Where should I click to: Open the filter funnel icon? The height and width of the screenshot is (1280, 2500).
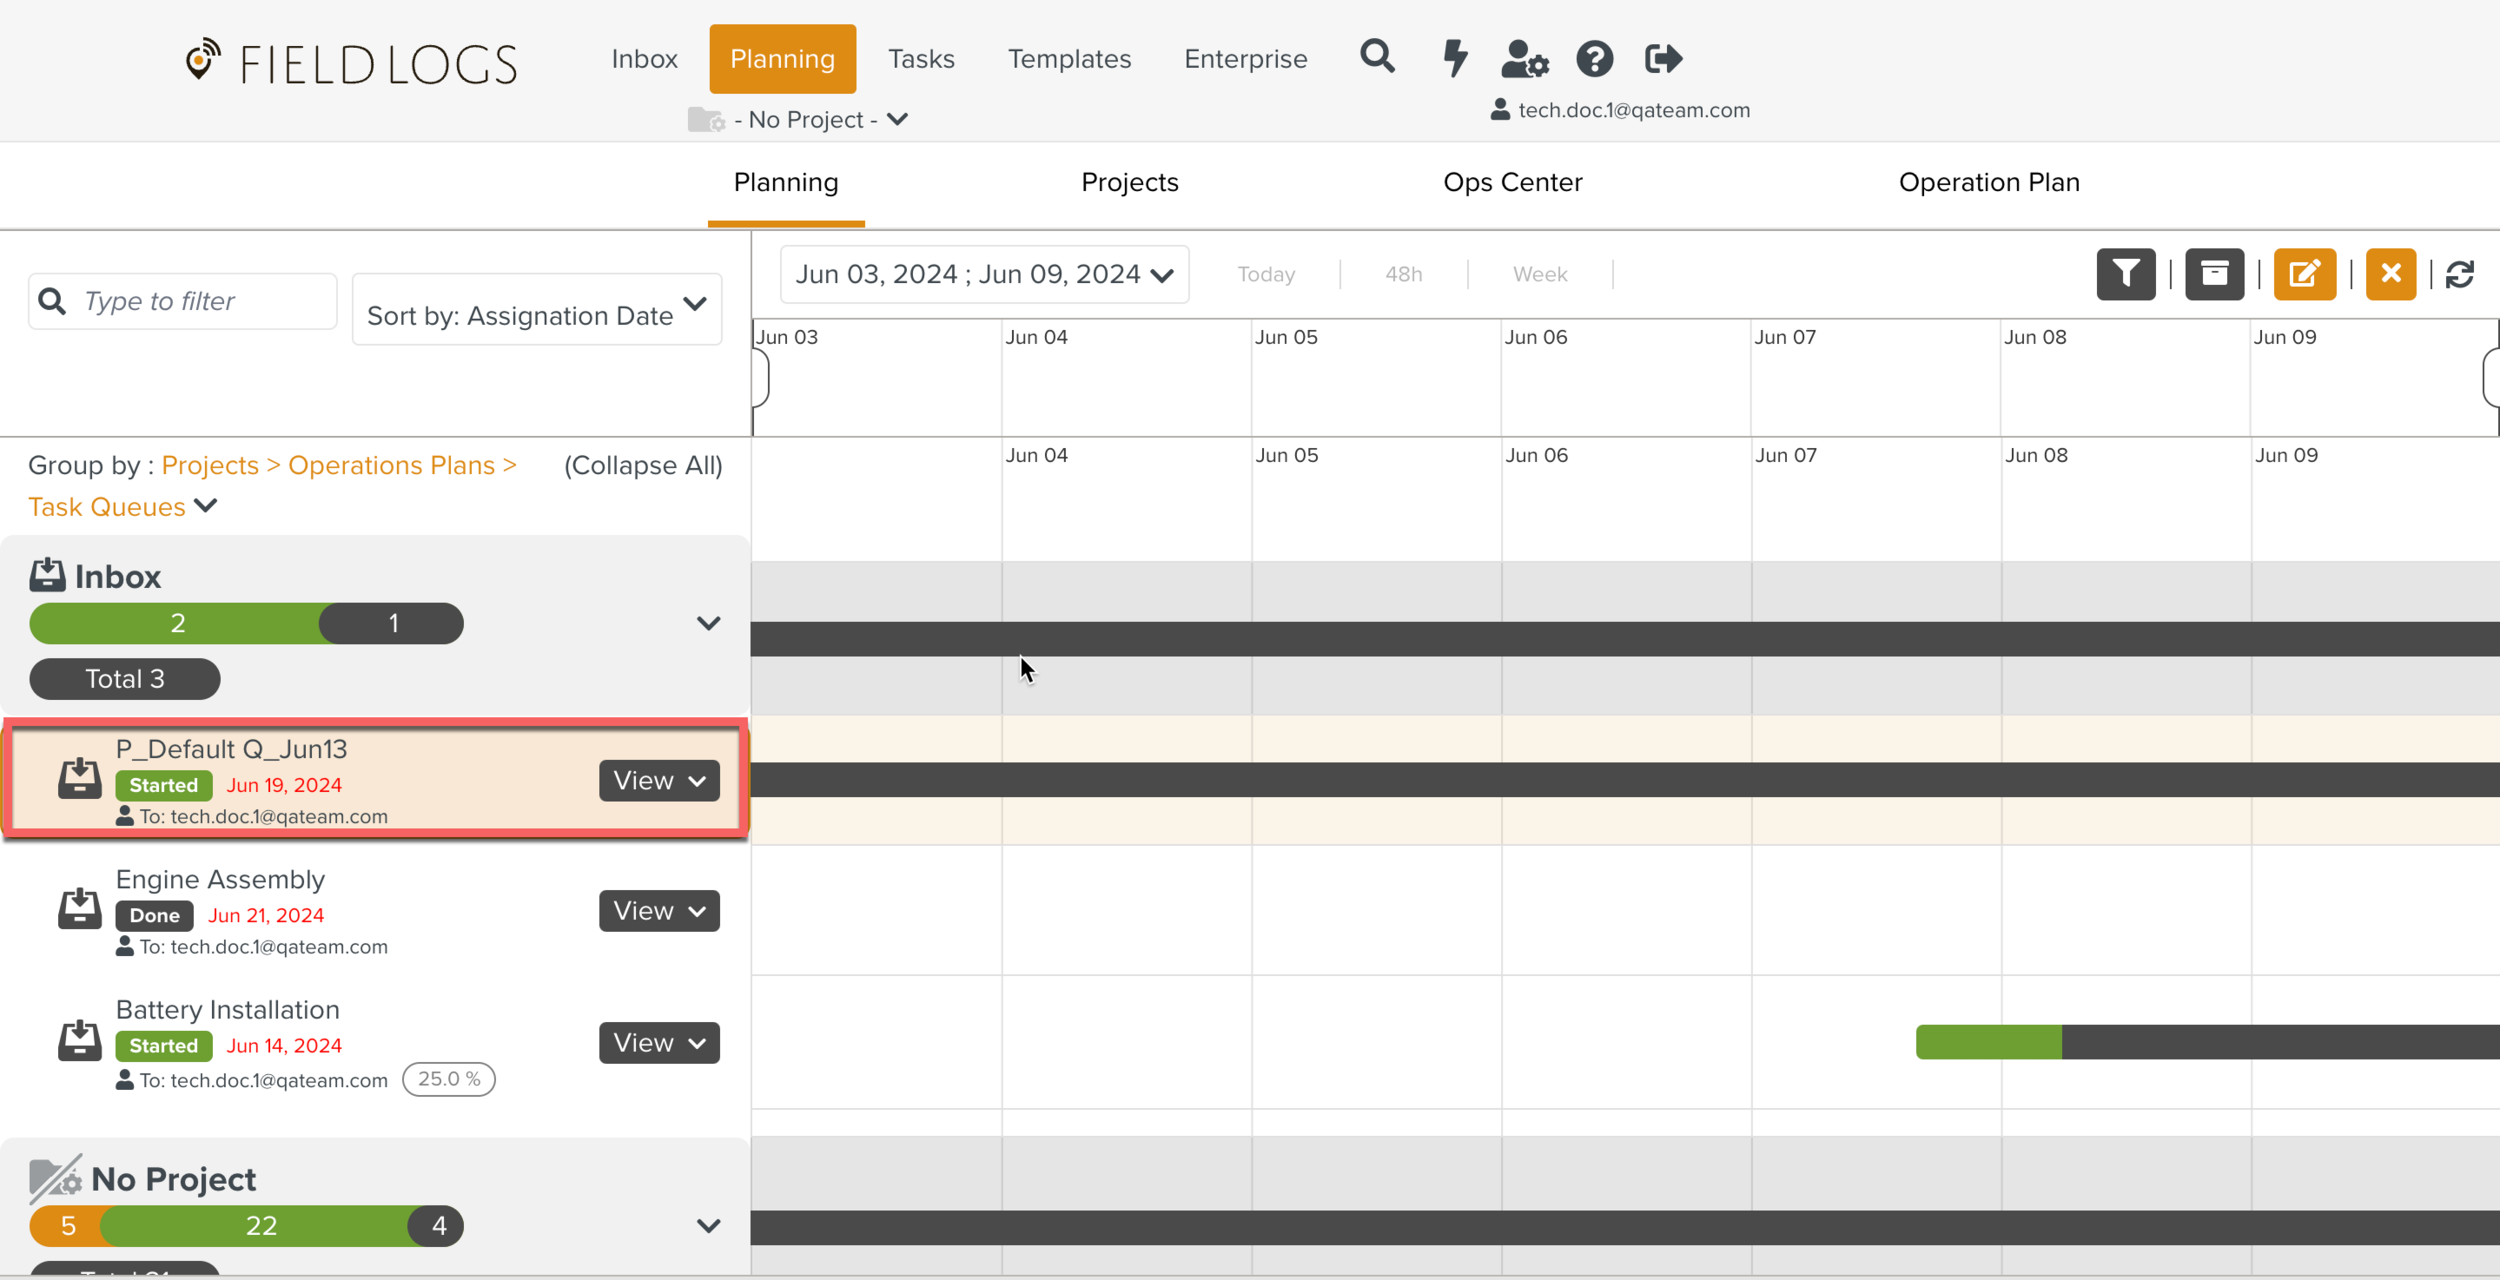coord(2126,274)
